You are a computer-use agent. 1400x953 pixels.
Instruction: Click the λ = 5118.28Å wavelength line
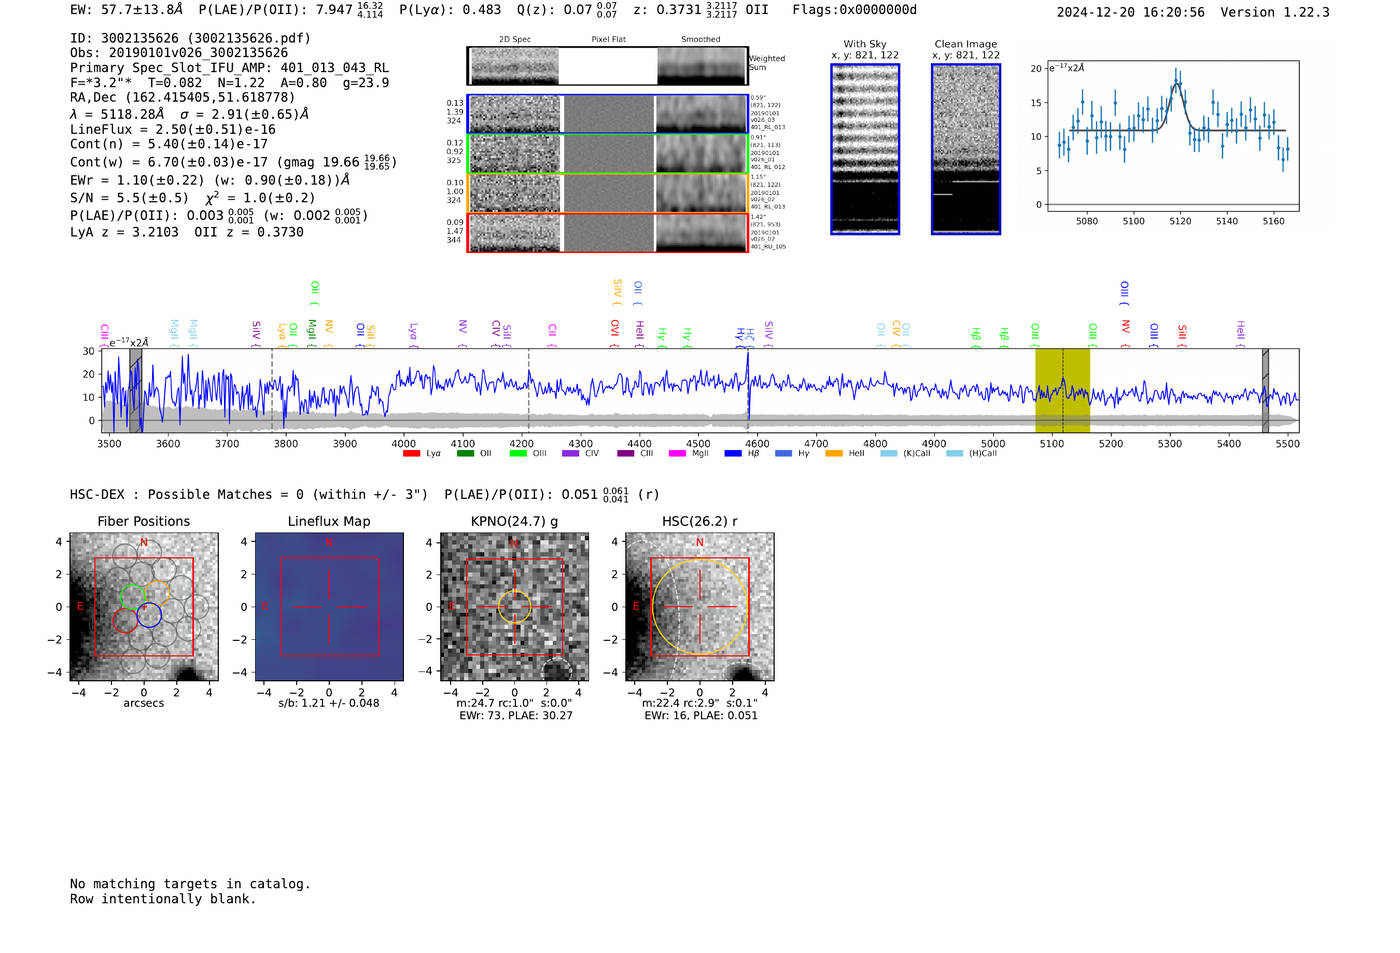(x=190, y=114)
